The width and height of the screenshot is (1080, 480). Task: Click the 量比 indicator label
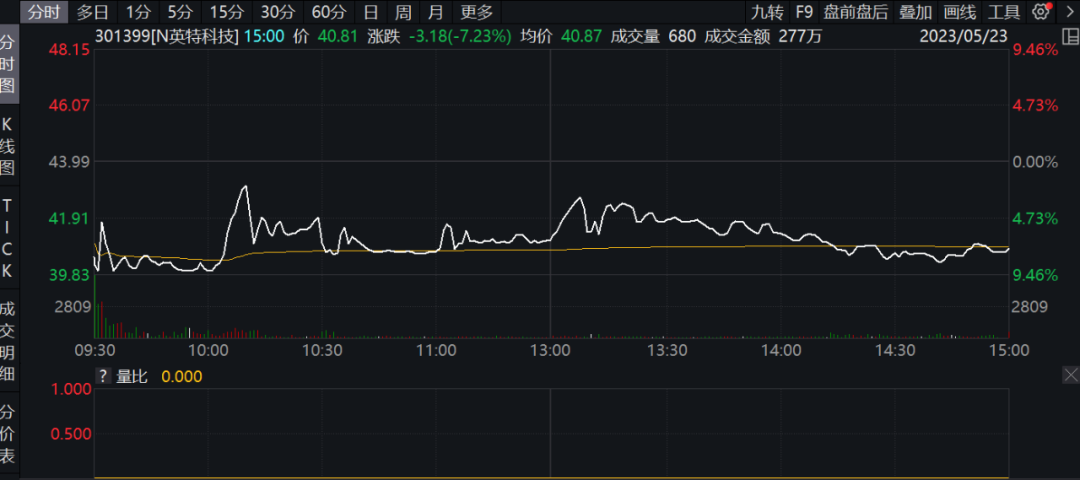pos(132,376)
